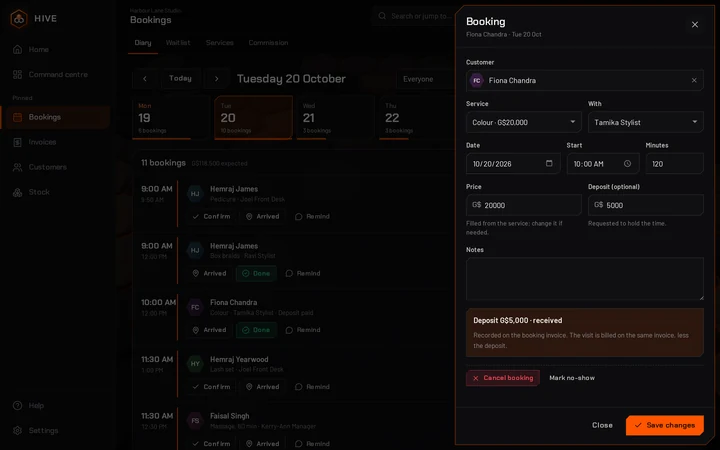Screen dimensions: 720x450
Task: Open the Everyone staff filter
Action: coord(425,79)
